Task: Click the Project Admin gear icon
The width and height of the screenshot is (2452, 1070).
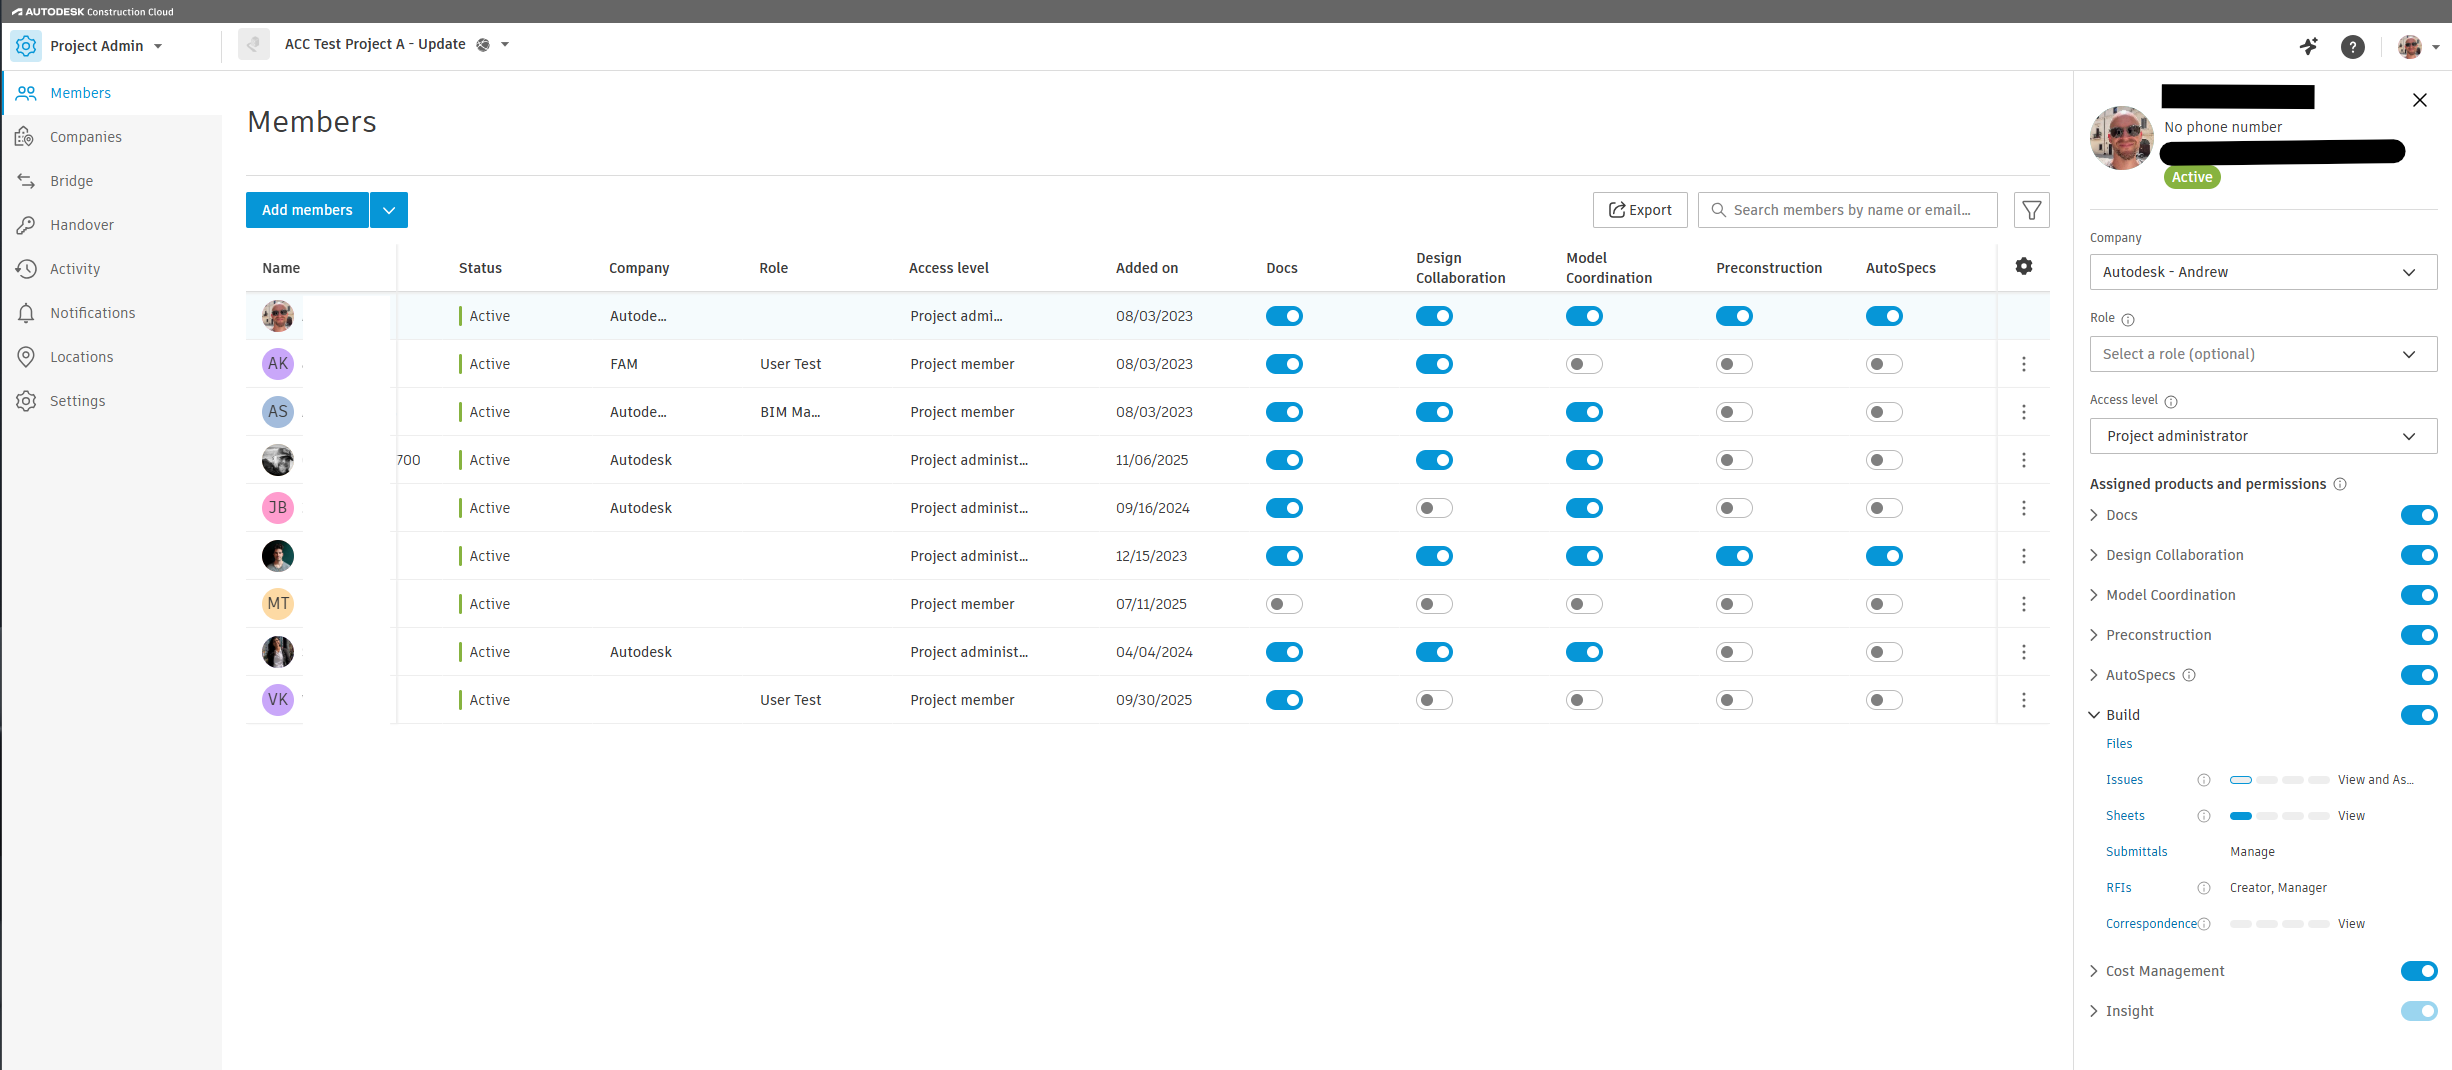Action: pos(26,46)
